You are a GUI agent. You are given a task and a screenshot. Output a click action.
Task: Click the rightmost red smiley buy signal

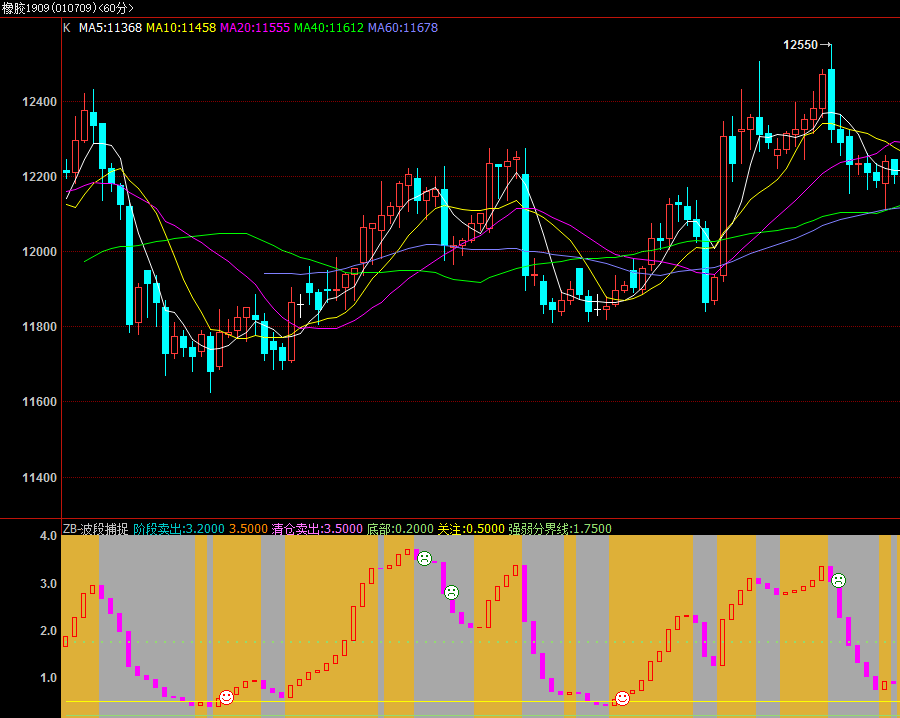click(x=622, y=698)
